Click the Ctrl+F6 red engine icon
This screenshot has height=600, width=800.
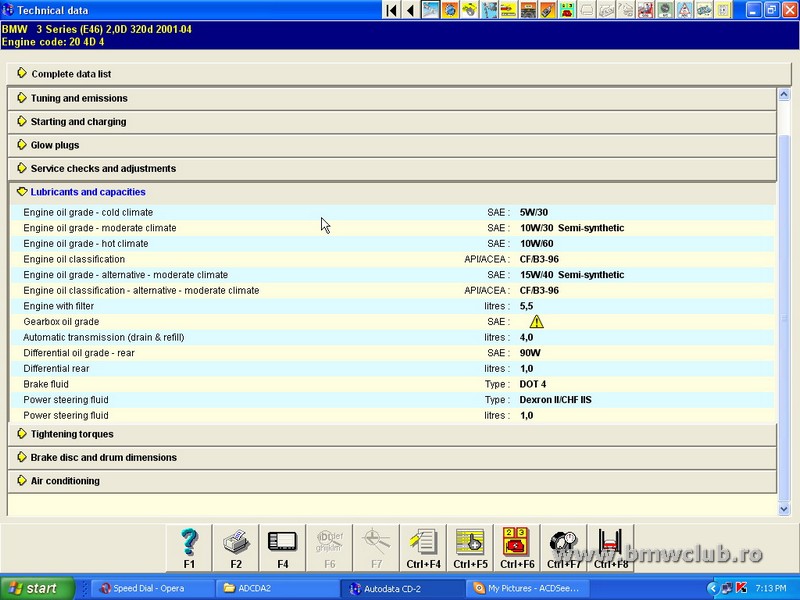516,548
